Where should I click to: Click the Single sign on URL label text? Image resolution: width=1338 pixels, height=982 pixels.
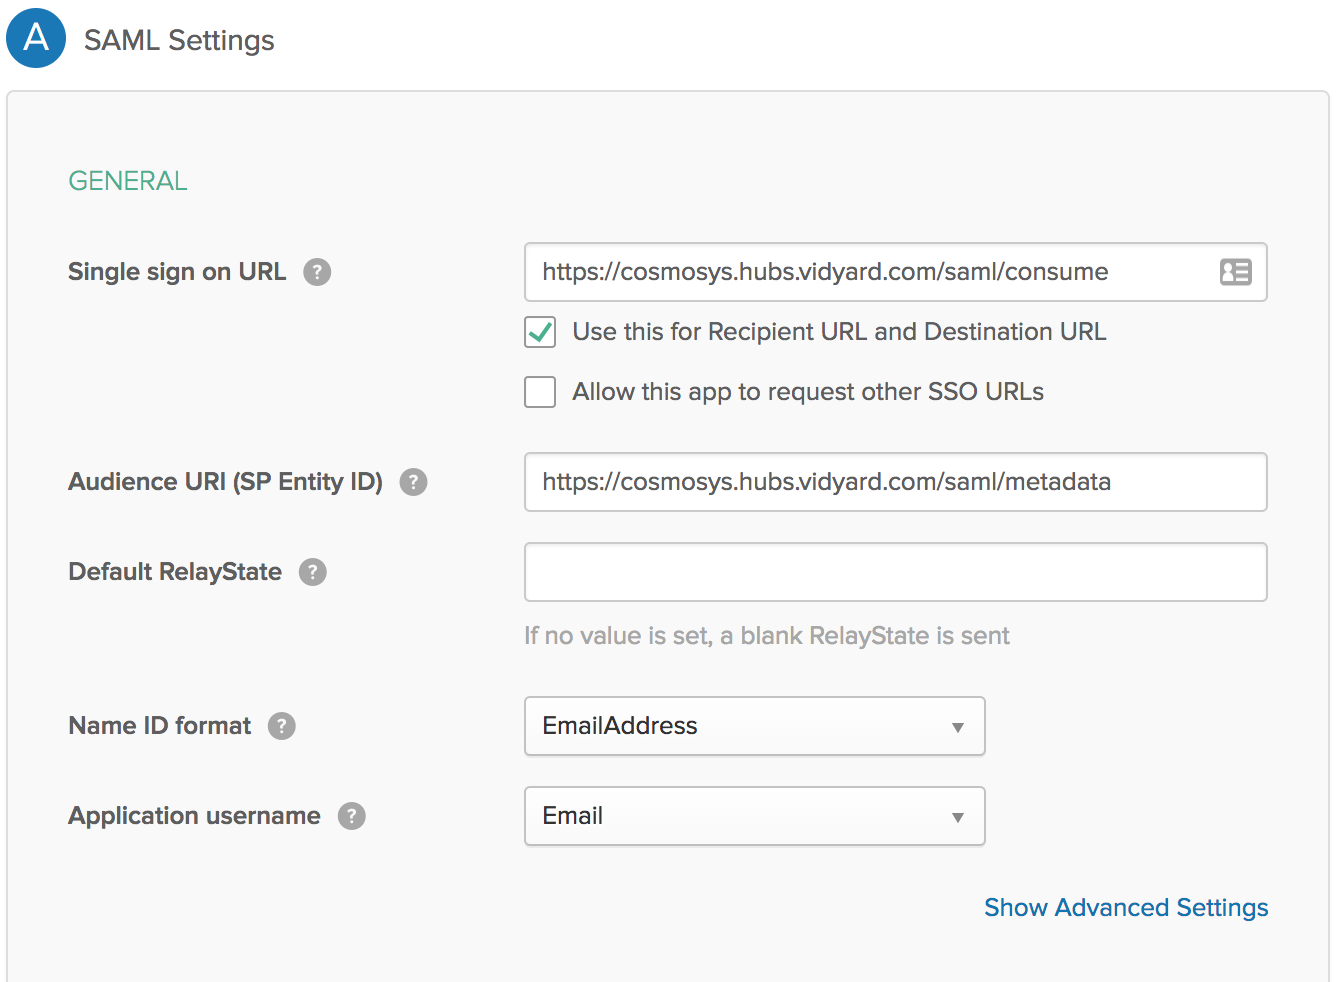(177, 272)
